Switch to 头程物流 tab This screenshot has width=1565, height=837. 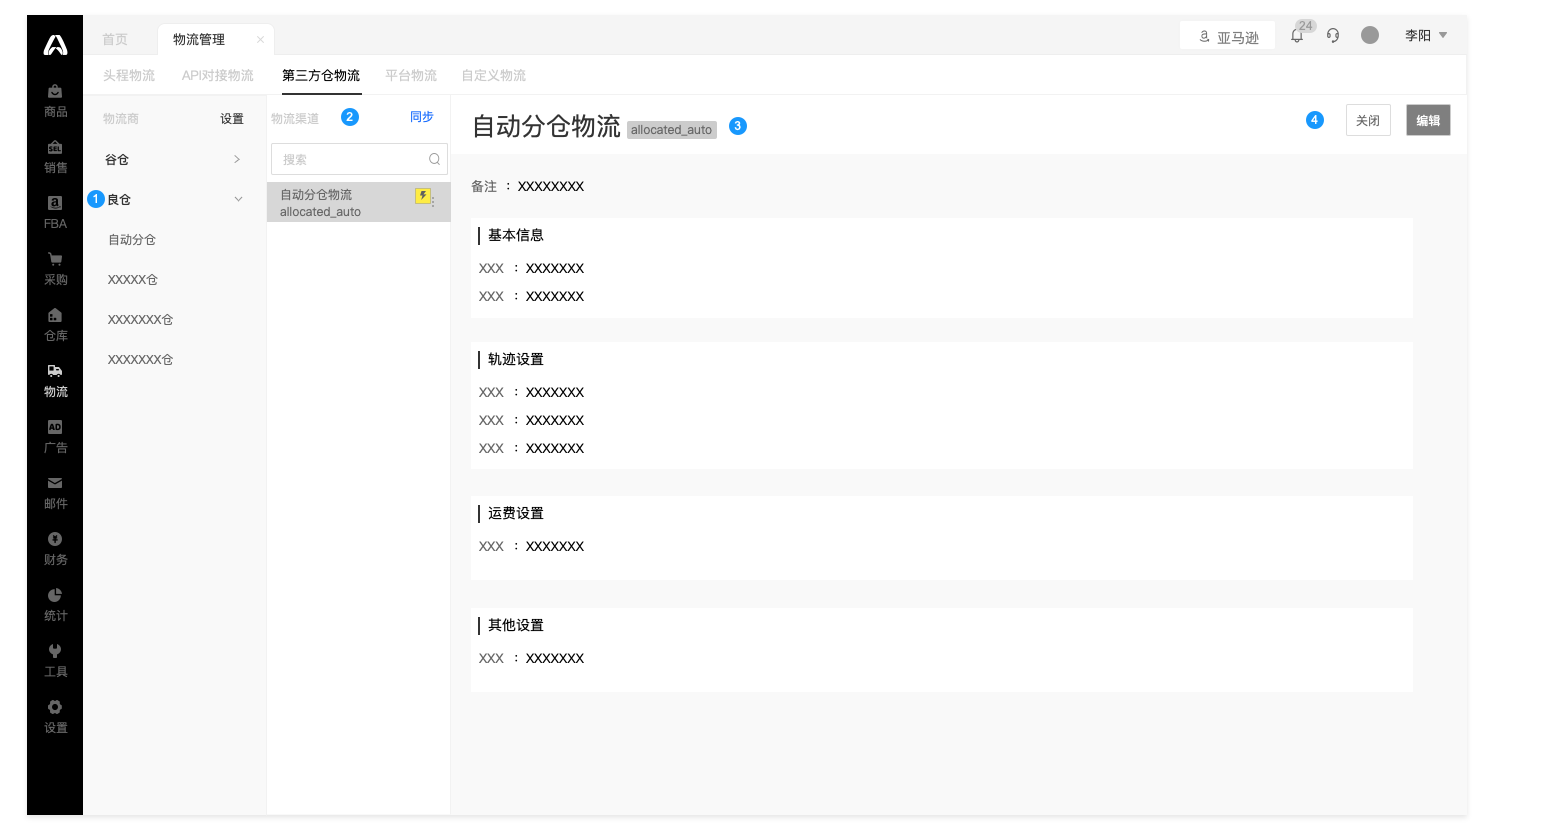pos(129,75)
